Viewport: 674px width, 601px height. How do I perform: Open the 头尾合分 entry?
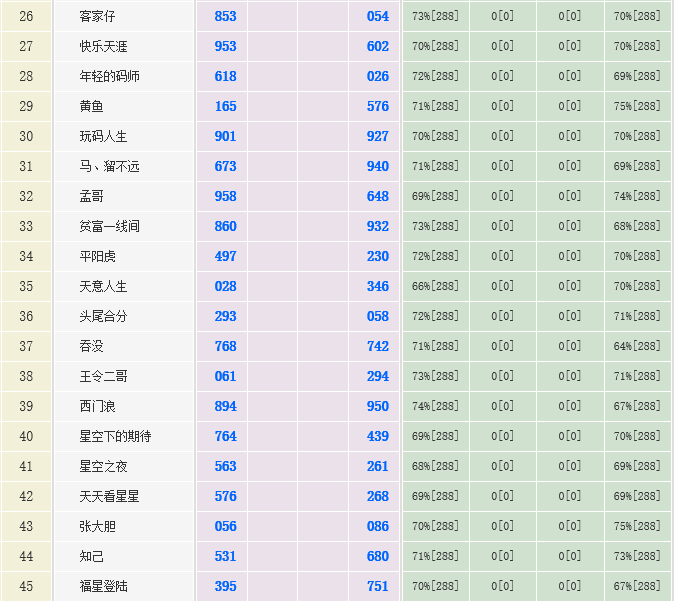click(103, 316)
